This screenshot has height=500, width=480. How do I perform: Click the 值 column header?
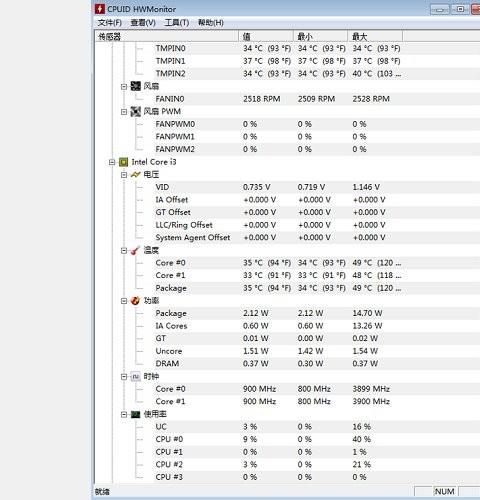[266, 36]
